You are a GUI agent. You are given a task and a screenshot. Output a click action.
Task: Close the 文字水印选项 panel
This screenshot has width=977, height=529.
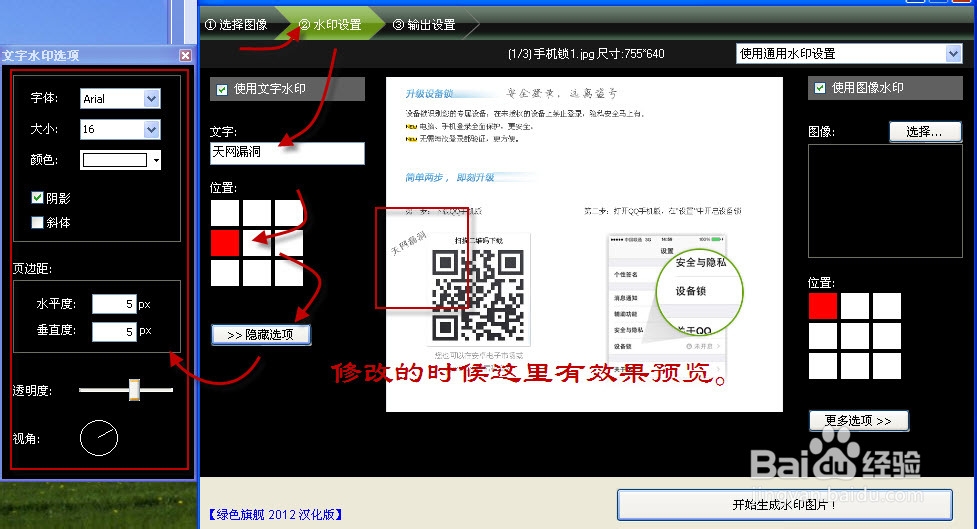(x=186, y=55)
